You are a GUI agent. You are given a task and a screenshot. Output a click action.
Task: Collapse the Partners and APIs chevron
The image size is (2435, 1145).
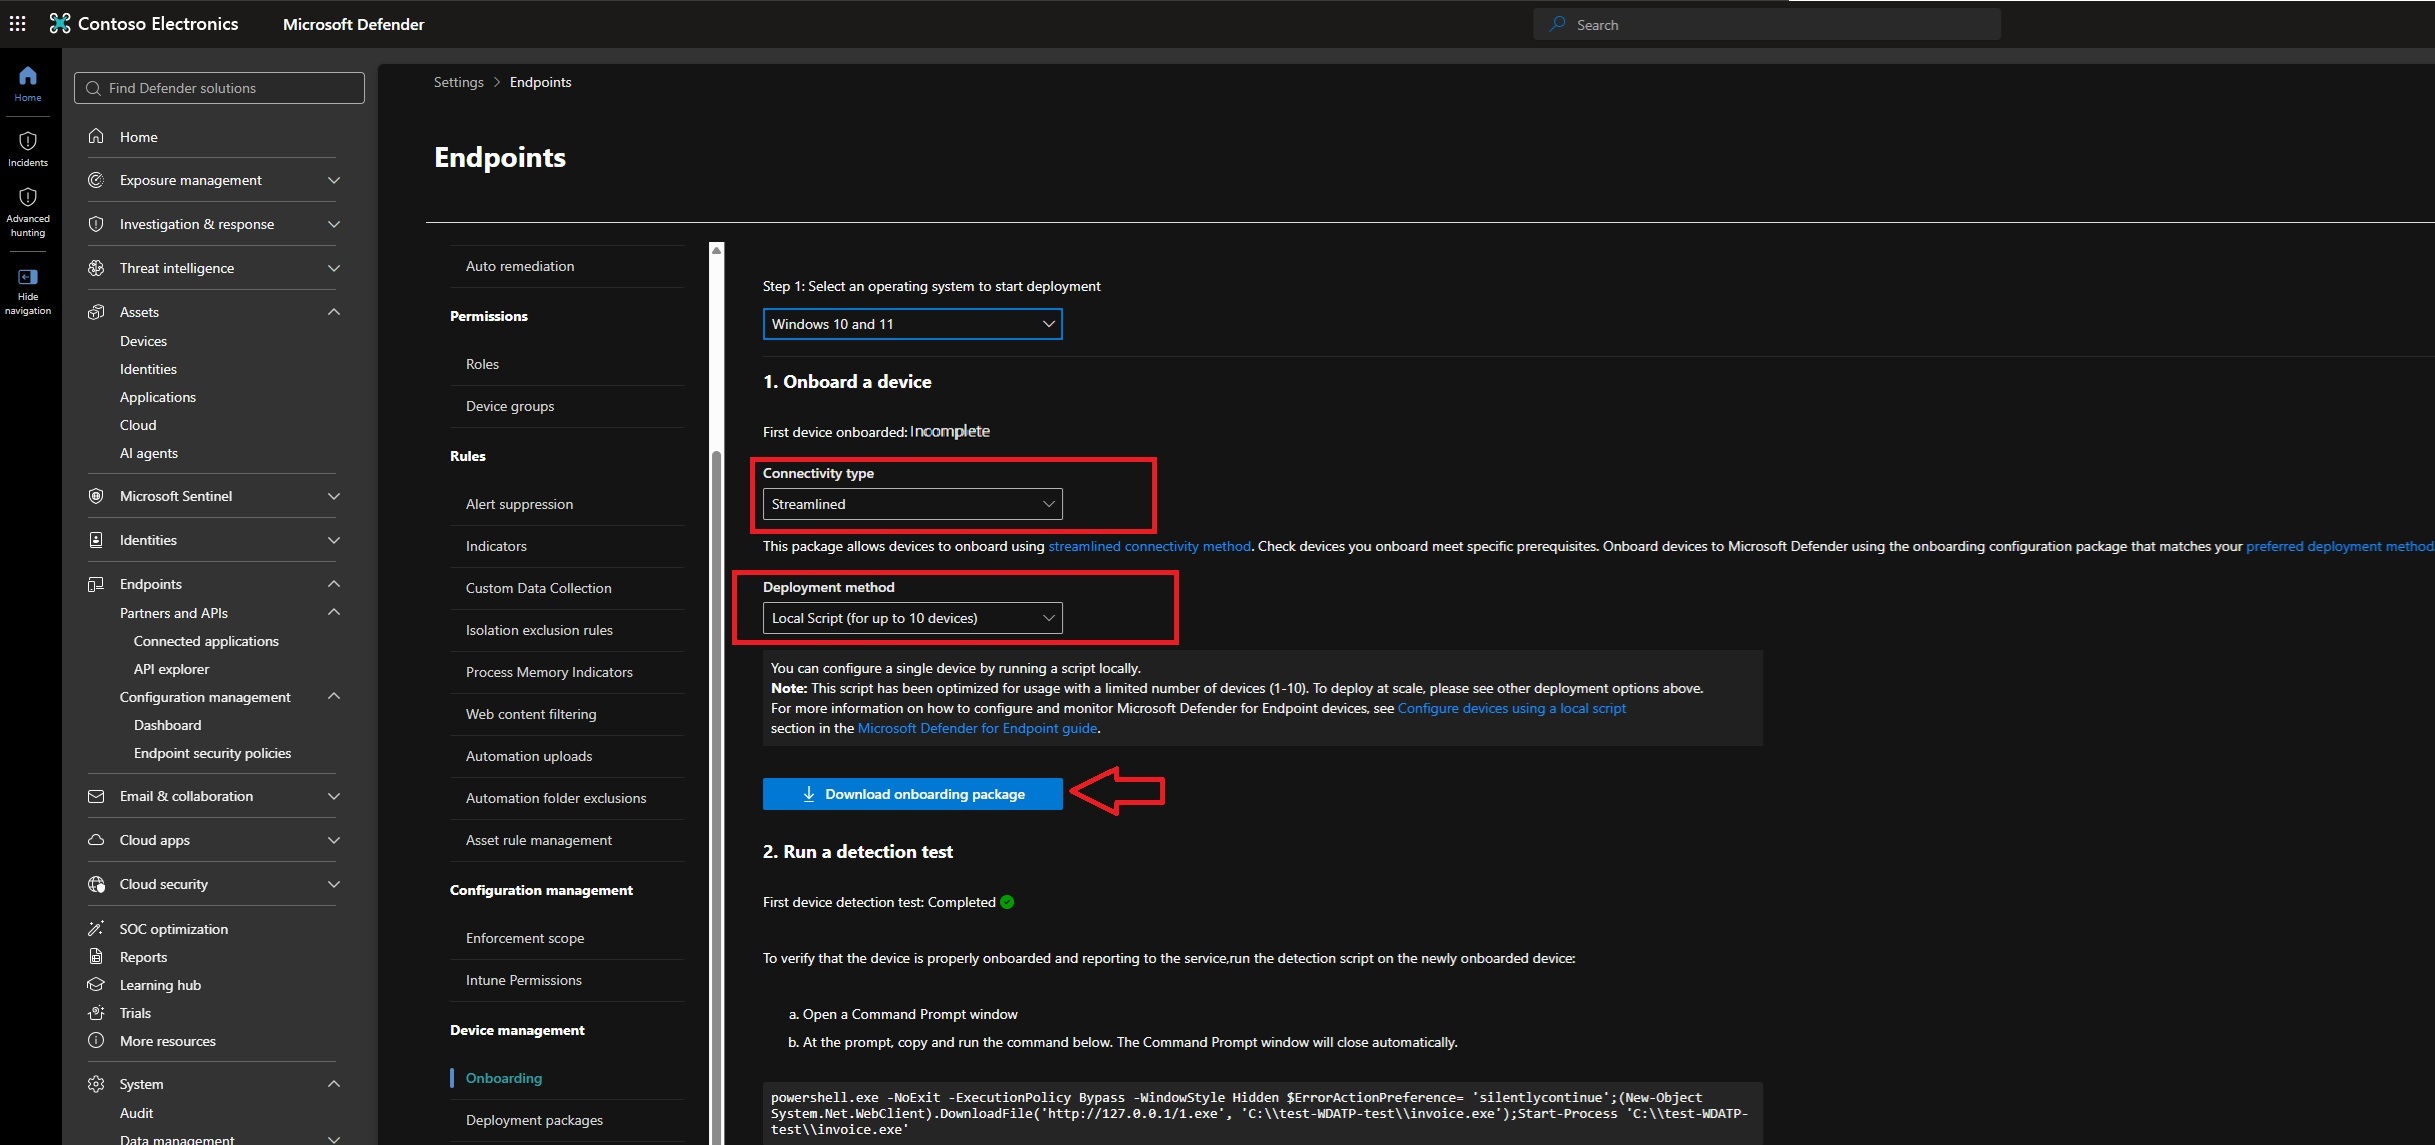click(x=334, y=613)
